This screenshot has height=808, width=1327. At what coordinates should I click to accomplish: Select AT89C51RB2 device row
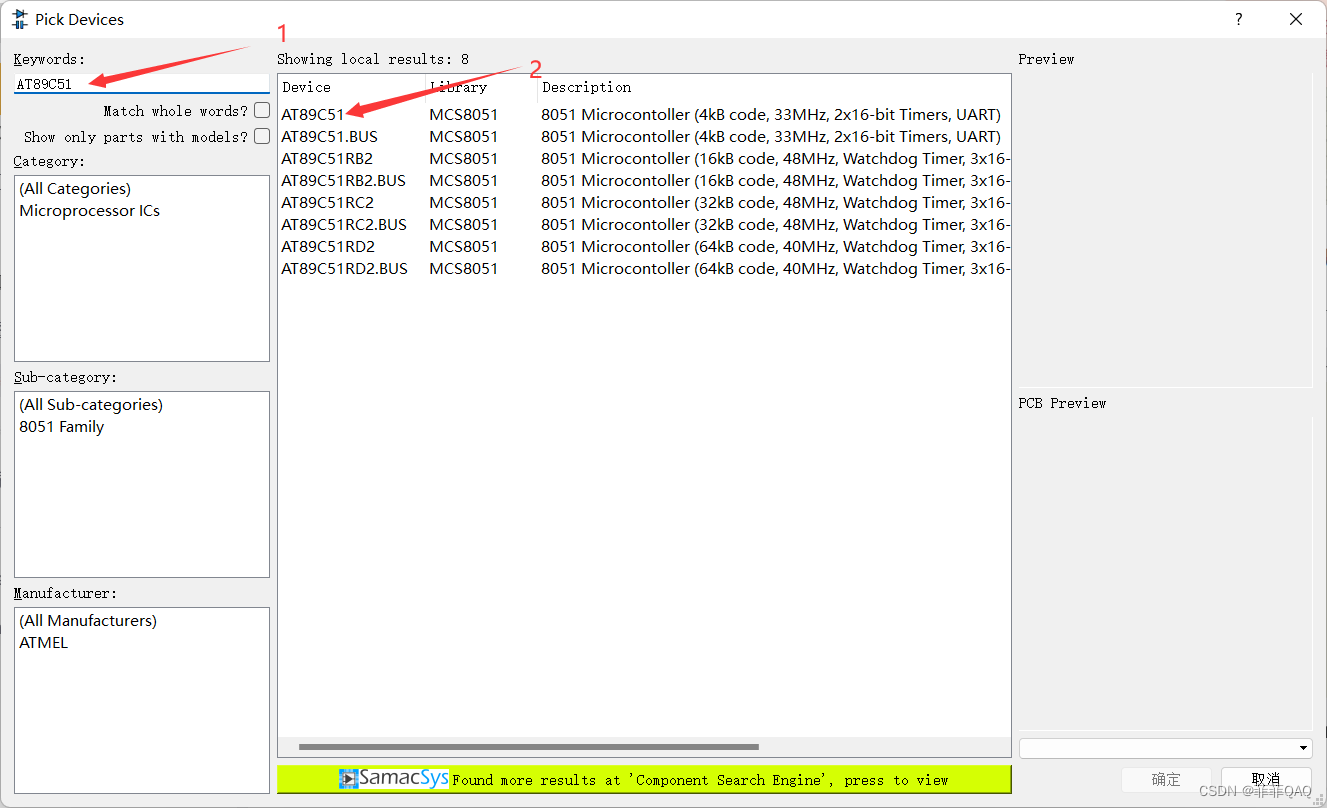pyautogui.click(x=644, y=159)
